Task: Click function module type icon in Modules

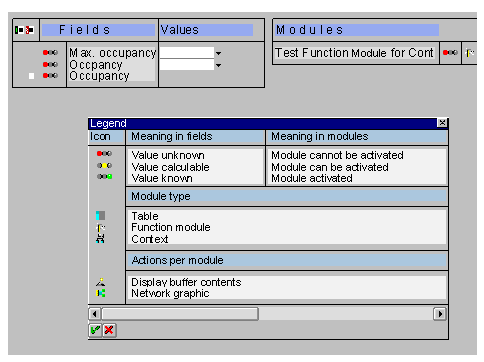Action: click(470, 53)
